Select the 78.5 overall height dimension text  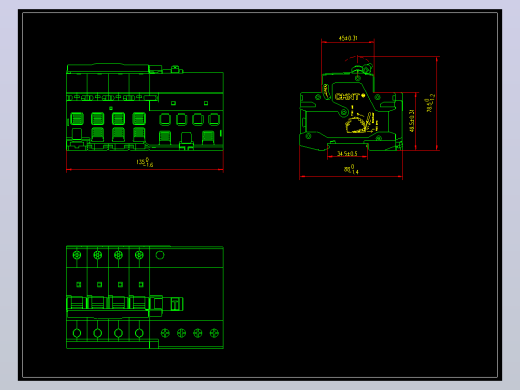(x=430, y=103)
